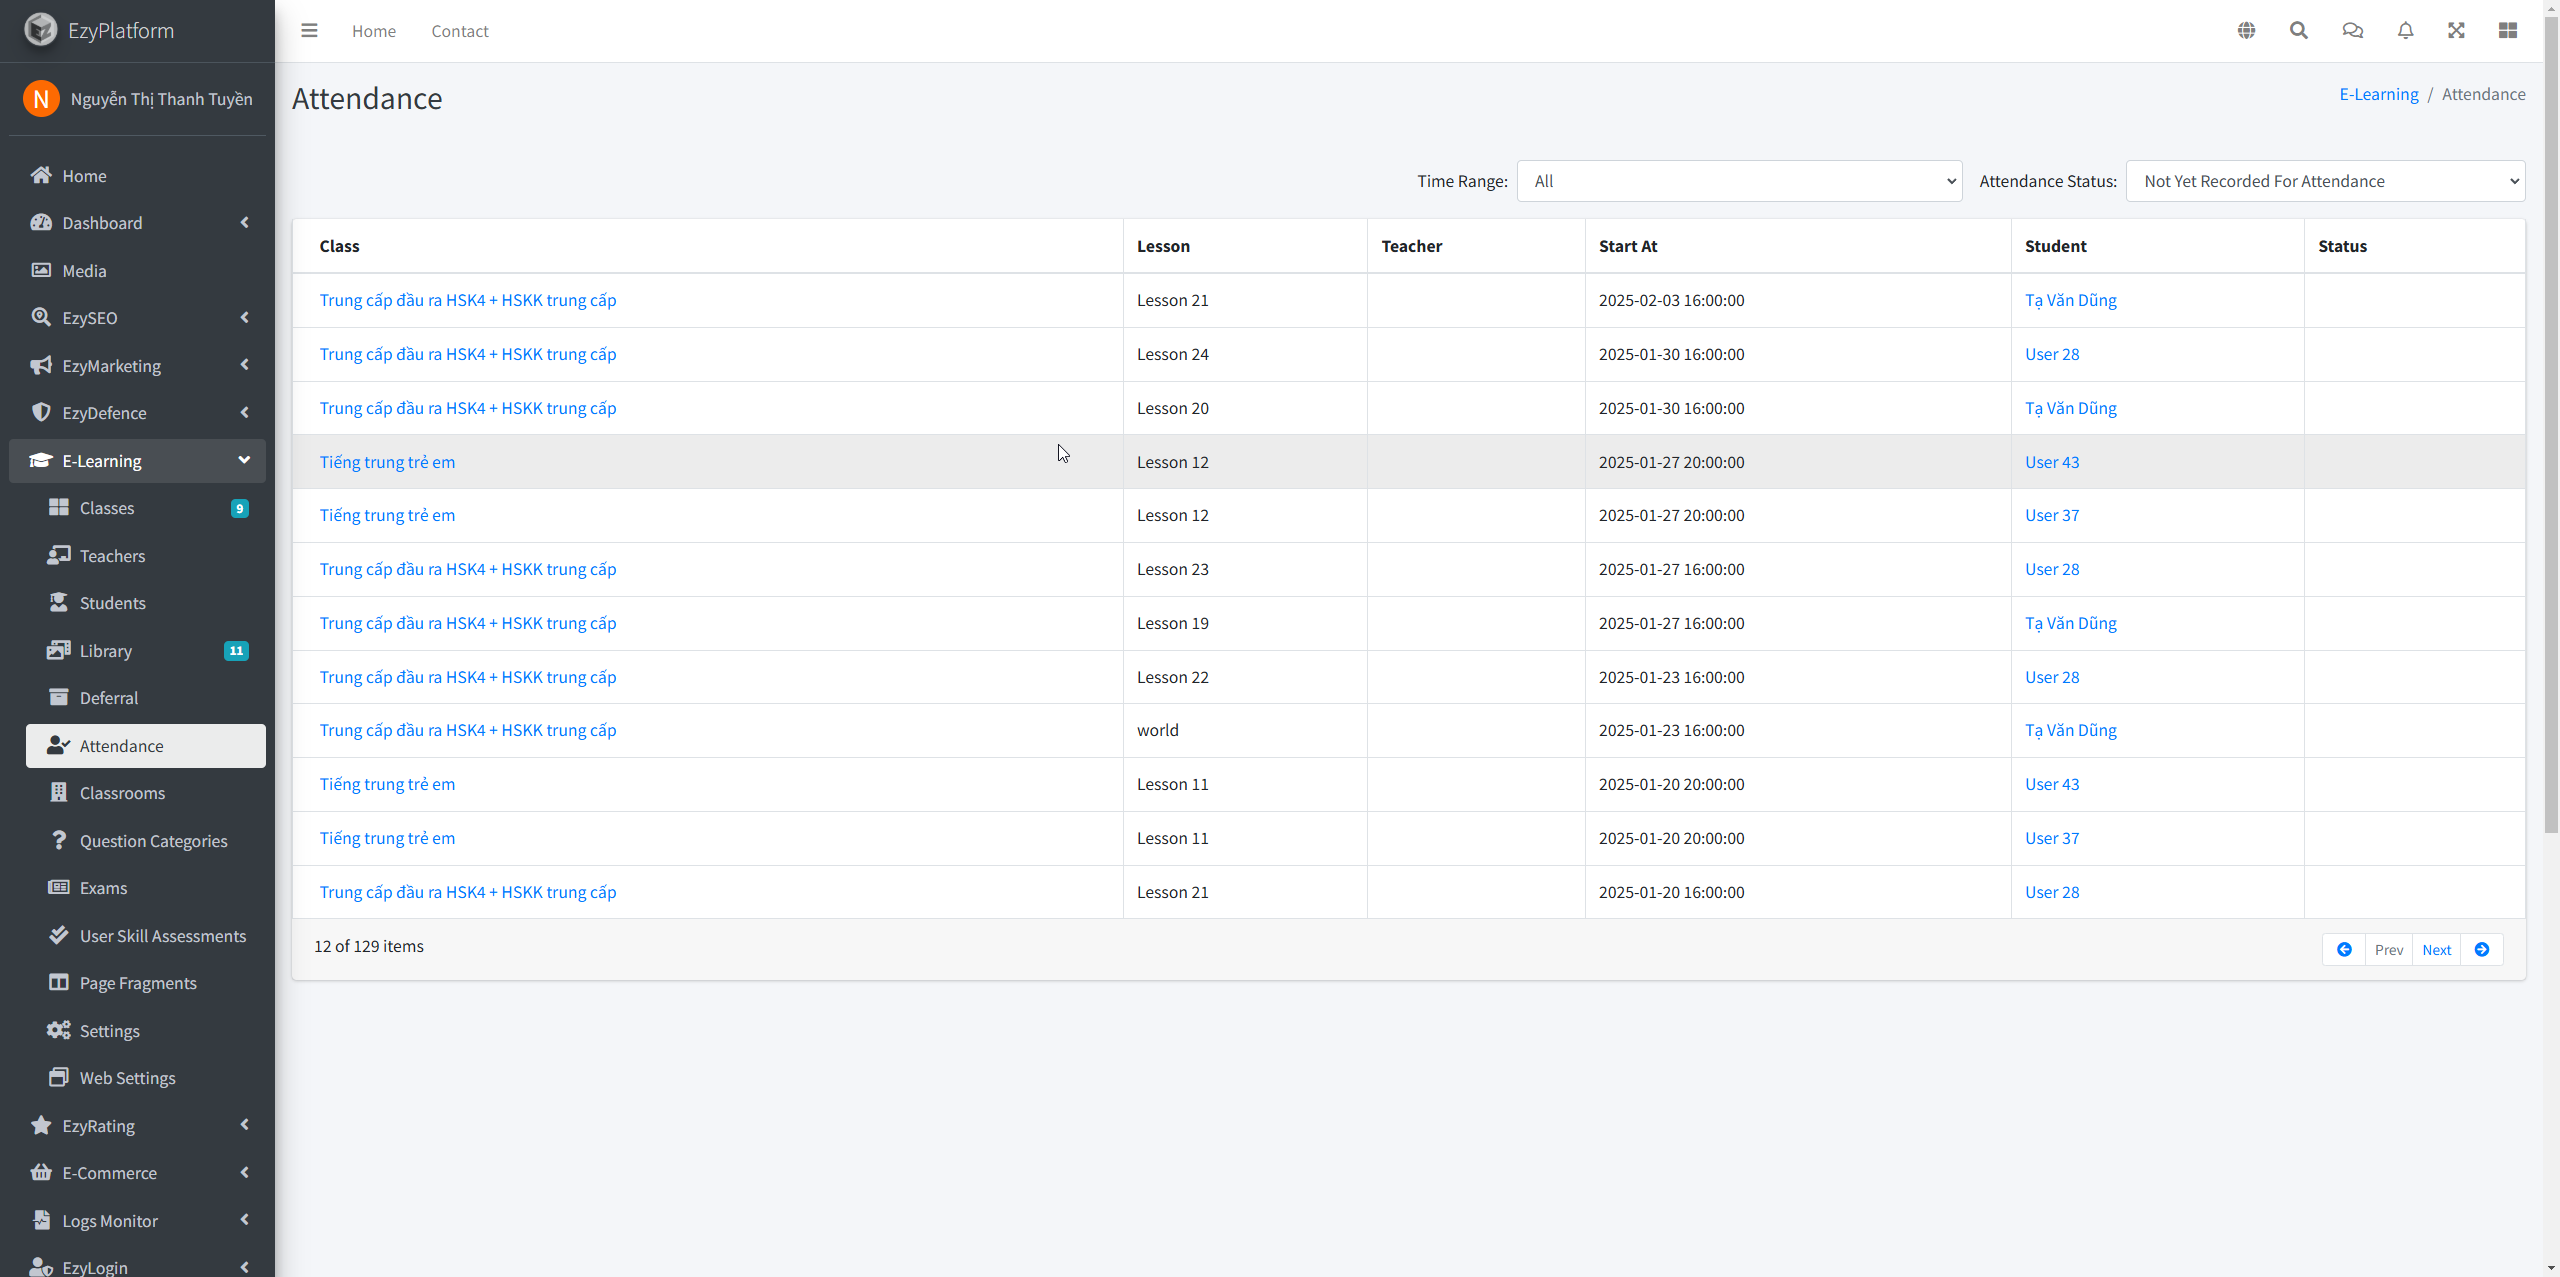Open the language globe icon
This screenshot has width=2560, height=1277.
pos(2246,31)
